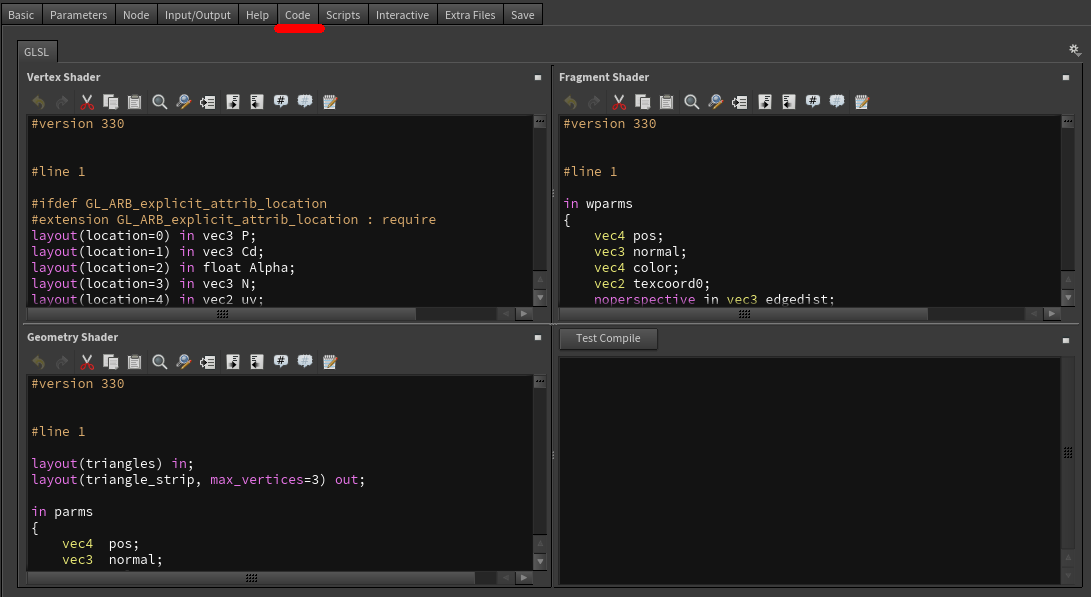Paste clipboard in Vertex Shader toolbar
The image size is (1091, 597).
[x=134, y=102]
